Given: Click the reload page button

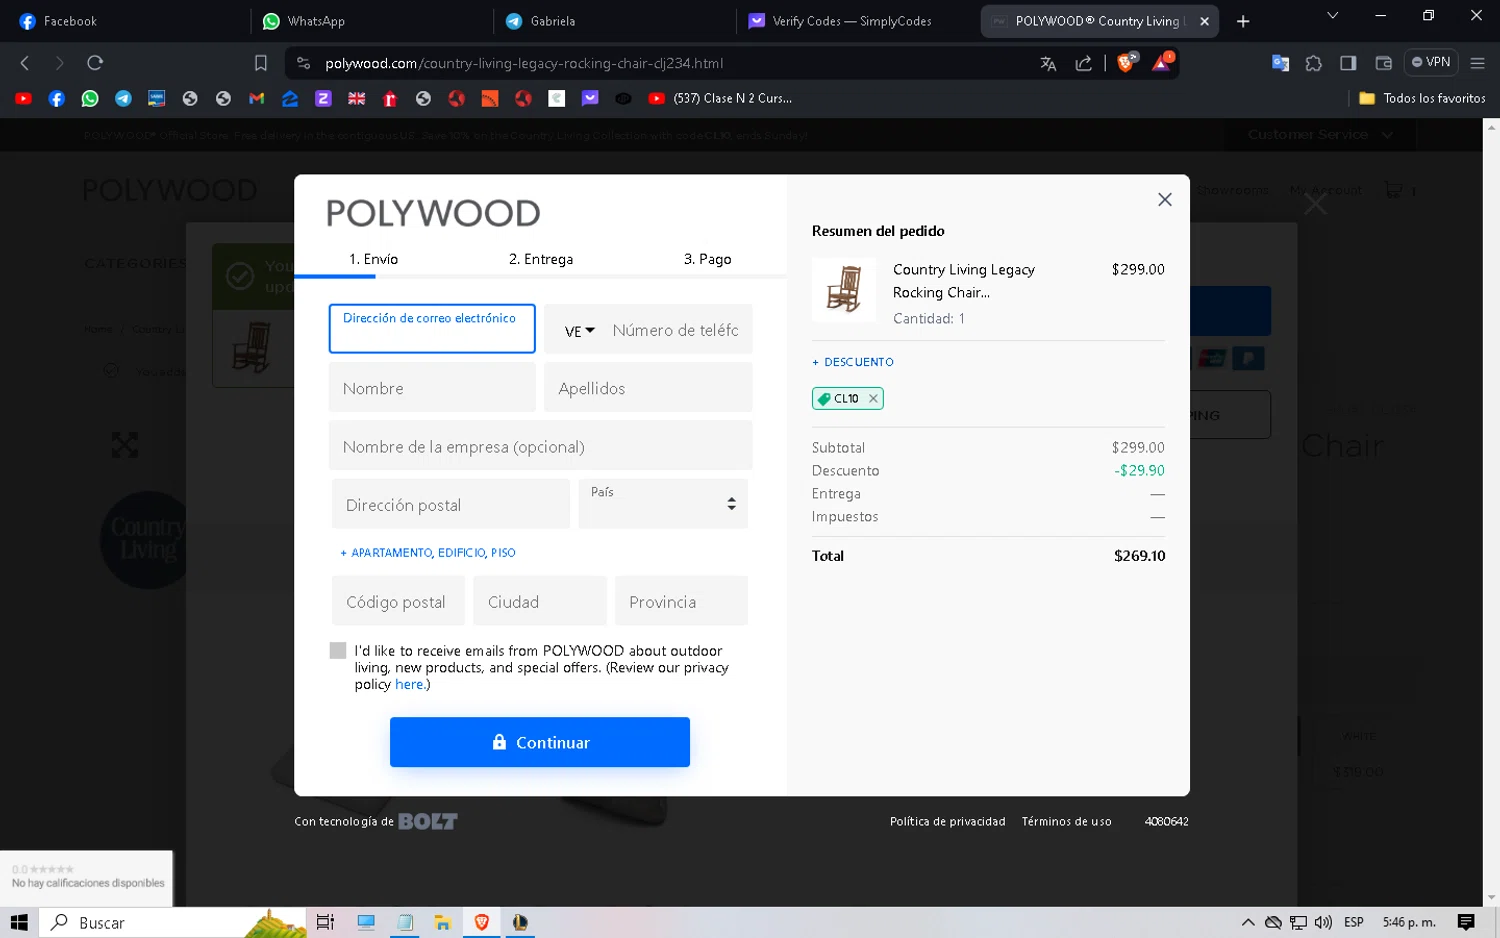Looking at the screenshot, I should [95, 63].
